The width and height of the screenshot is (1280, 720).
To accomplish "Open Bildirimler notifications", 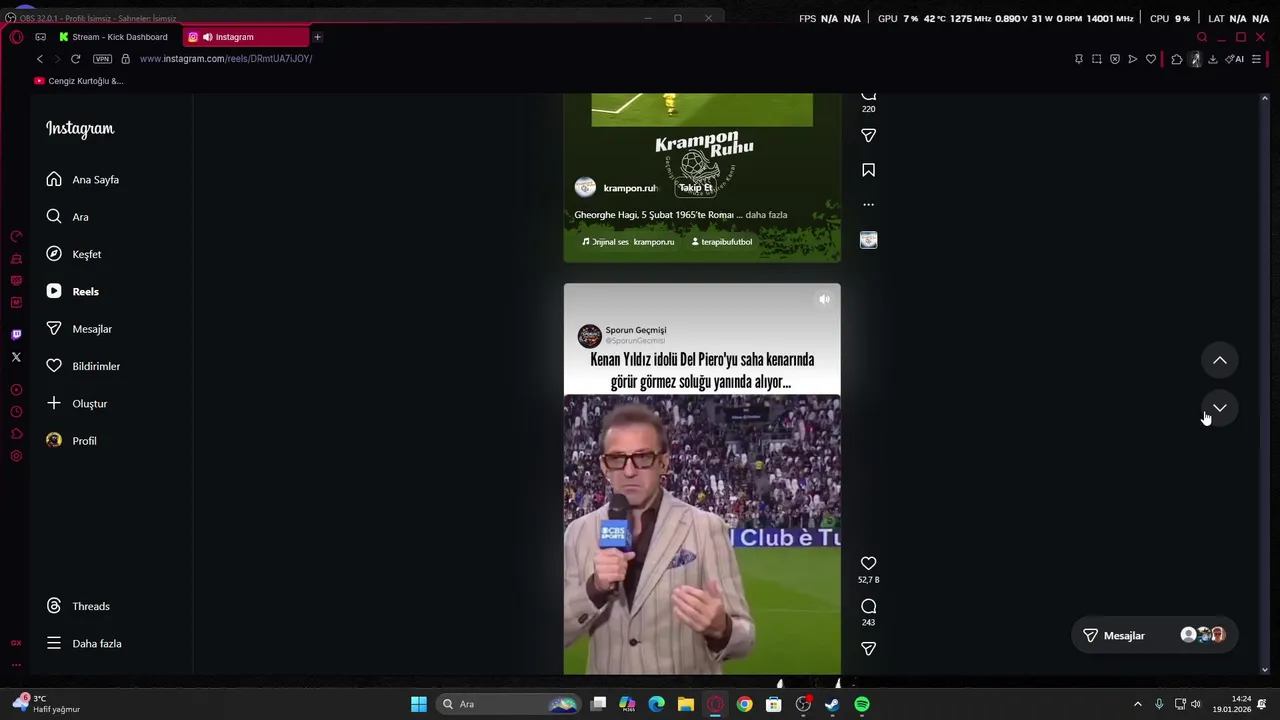I will coord(82,366).
